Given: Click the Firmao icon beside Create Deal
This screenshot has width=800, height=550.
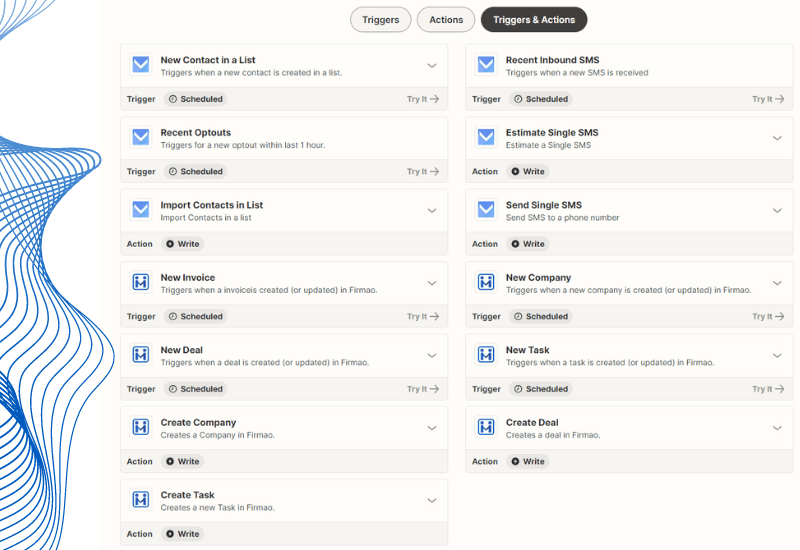Looking at the screenshot, I should coord(486,428).
